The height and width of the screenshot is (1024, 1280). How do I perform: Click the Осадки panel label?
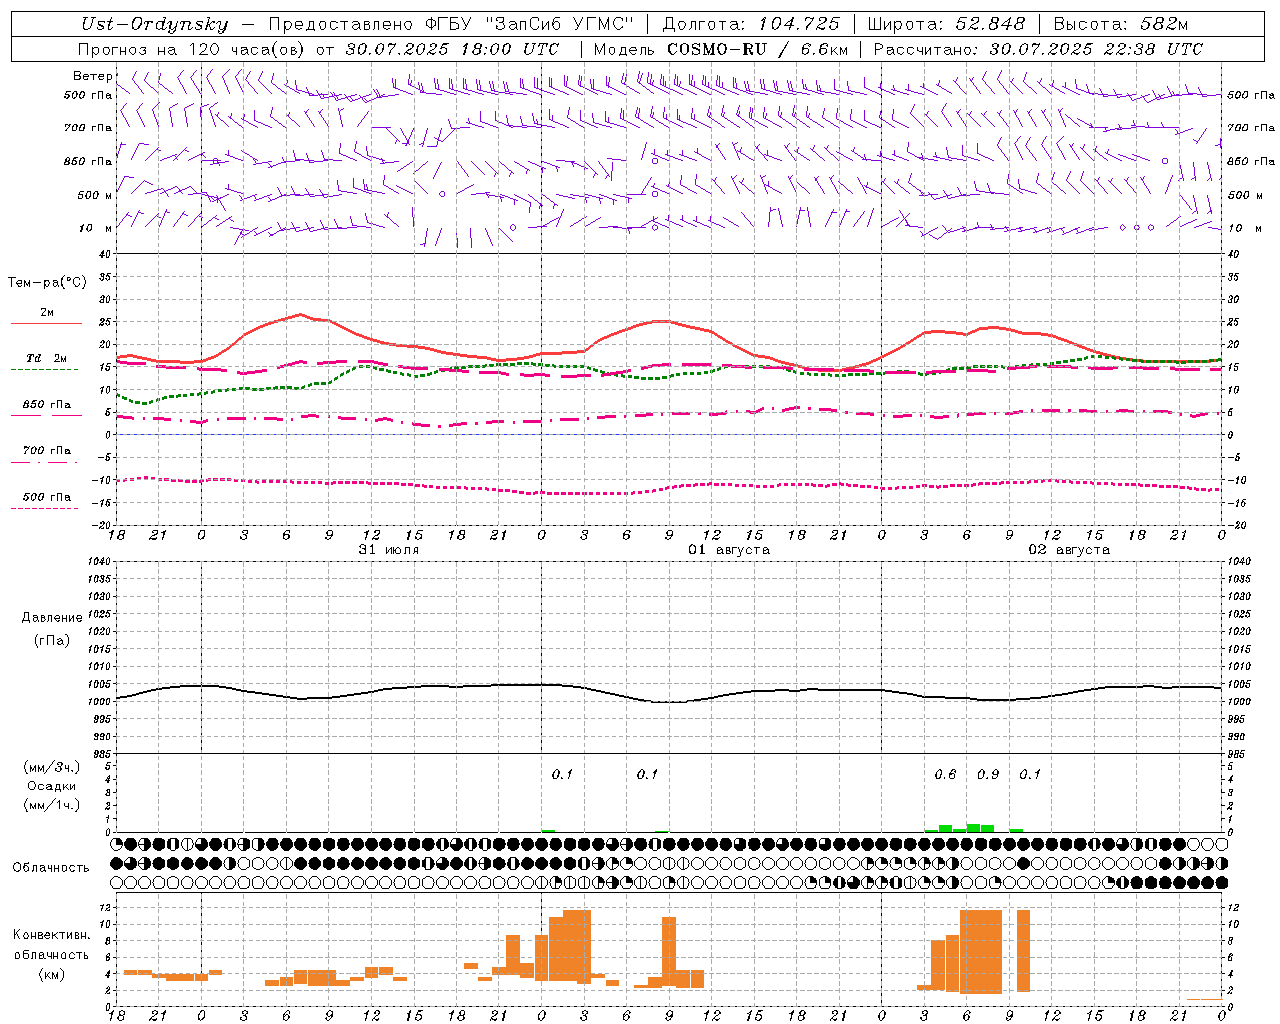pyautogui.click(x=51, y=786)
